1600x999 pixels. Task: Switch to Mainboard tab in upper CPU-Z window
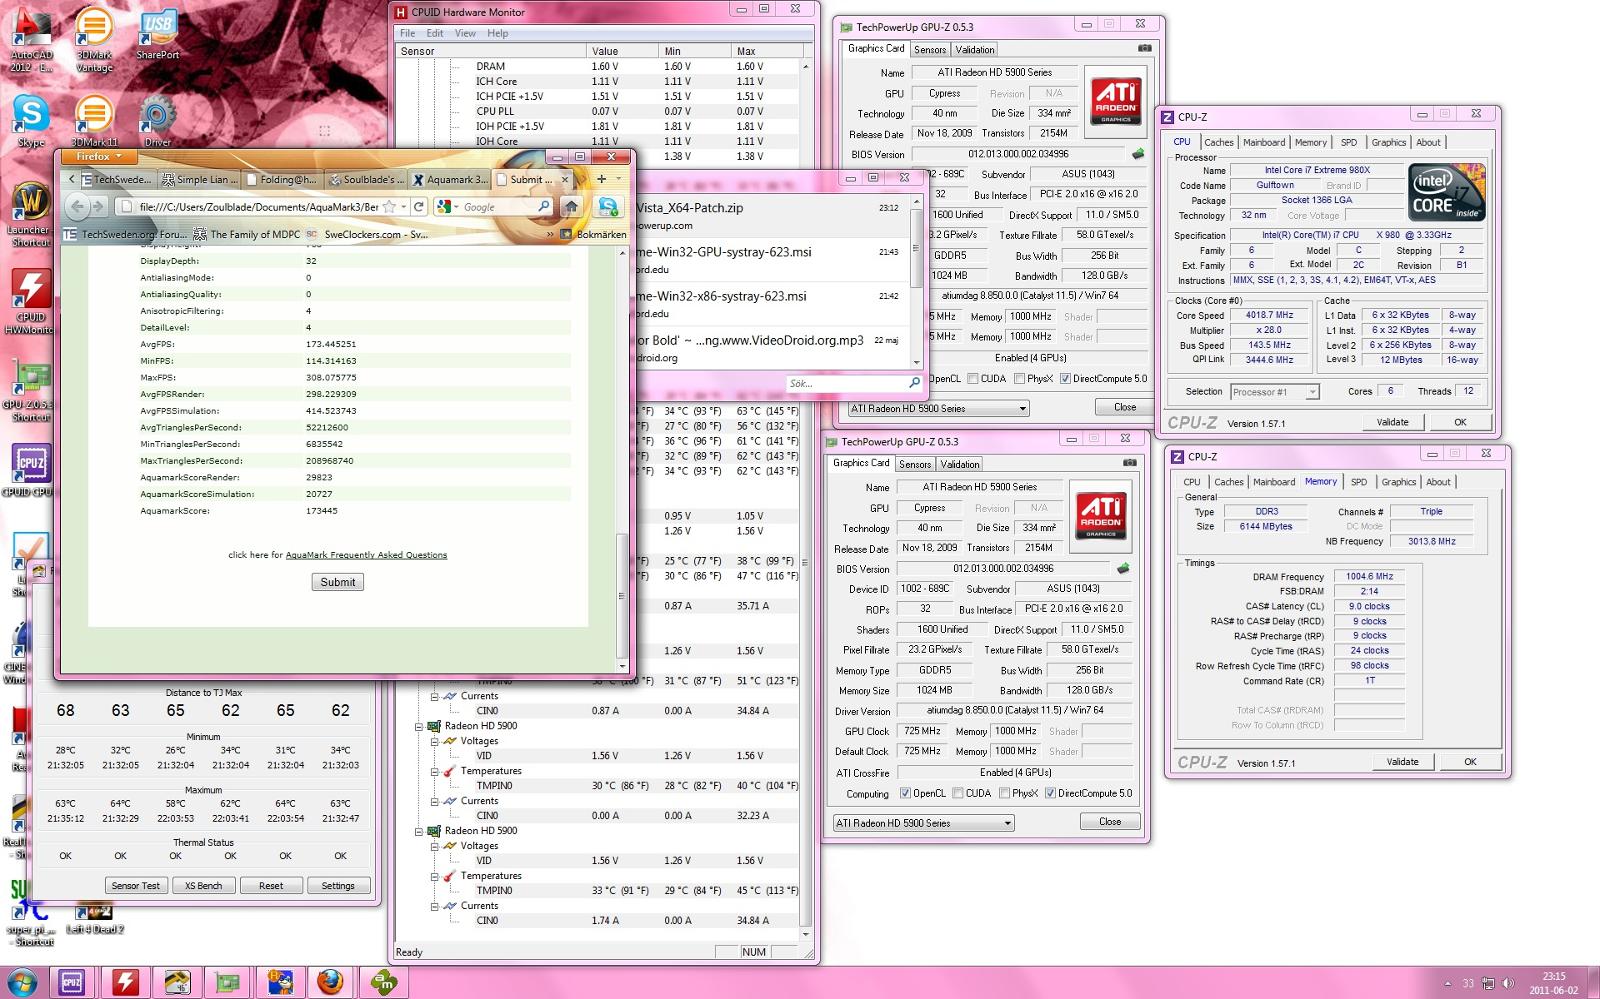(1264, 142)
